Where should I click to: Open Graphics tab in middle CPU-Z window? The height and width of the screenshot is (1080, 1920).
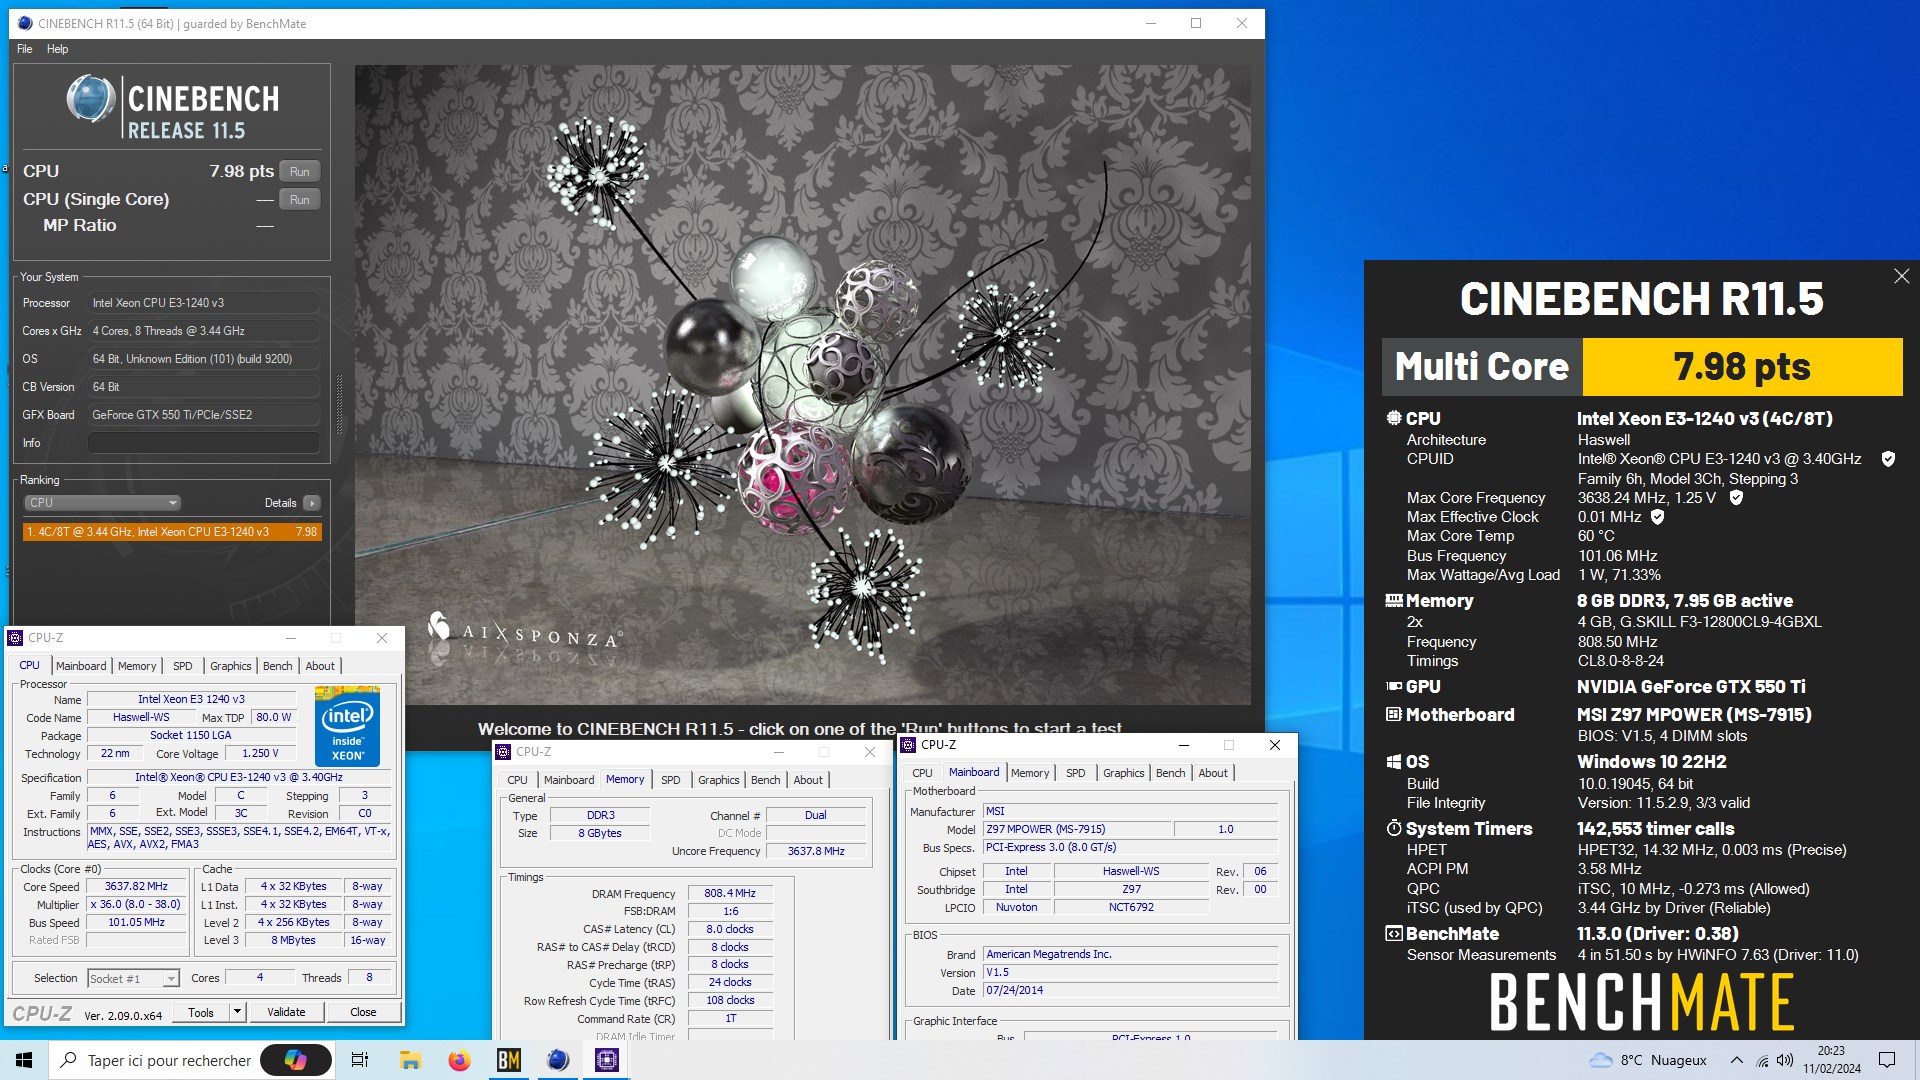click(x=718, y=780)
